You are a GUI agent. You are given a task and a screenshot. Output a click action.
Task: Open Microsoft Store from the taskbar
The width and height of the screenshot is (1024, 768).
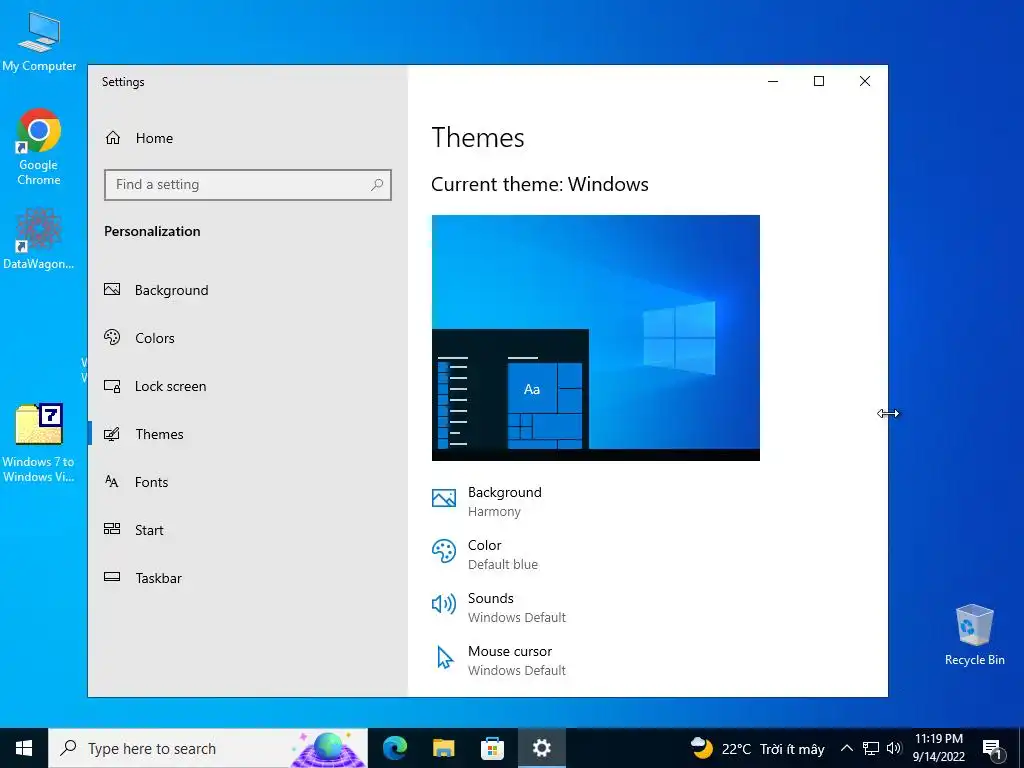[492, 748]
